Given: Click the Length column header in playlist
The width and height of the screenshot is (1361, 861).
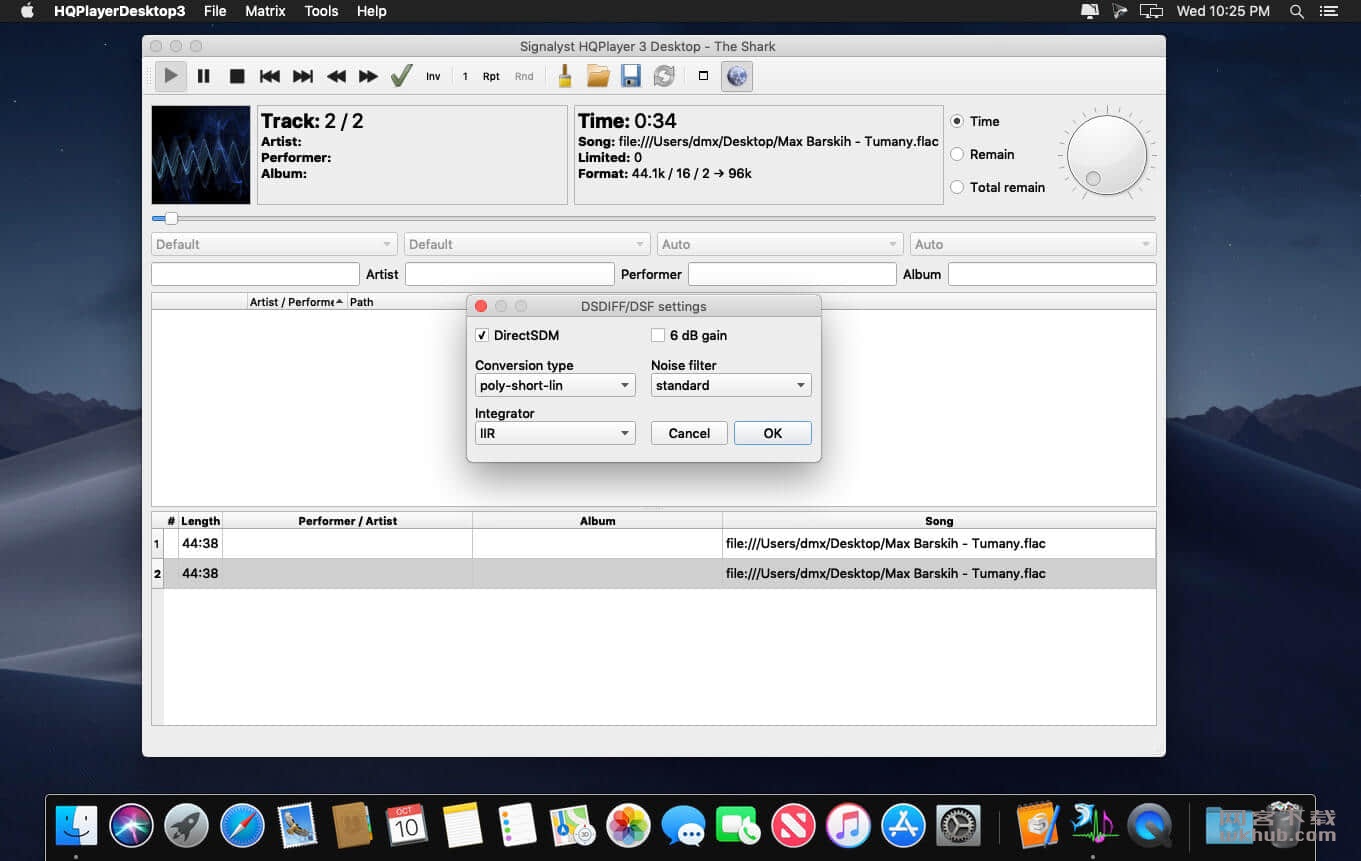Looking at the screenshot, I should [x=200, y=521].
